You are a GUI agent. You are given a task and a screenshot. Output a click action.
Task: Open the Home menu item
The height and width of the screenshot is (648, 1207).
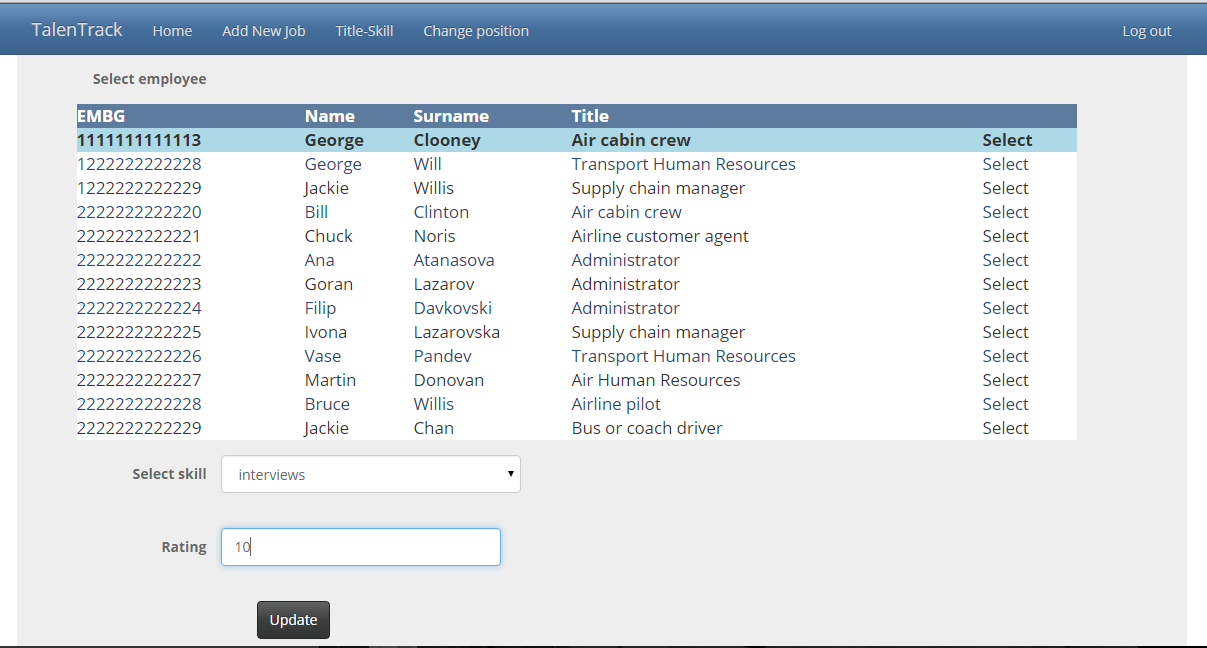click(172, 31)
